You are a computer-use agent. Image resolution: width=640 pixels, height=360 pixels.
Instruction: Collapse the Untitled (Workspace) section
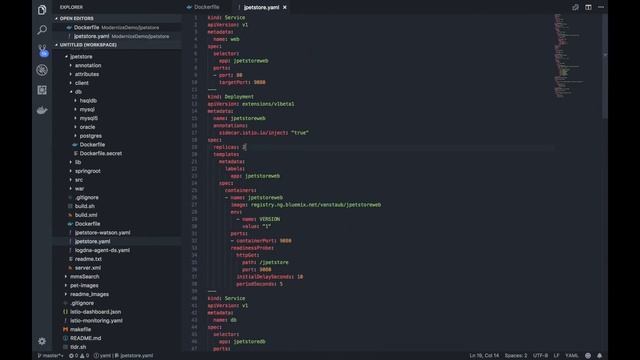tap(118, 45)
